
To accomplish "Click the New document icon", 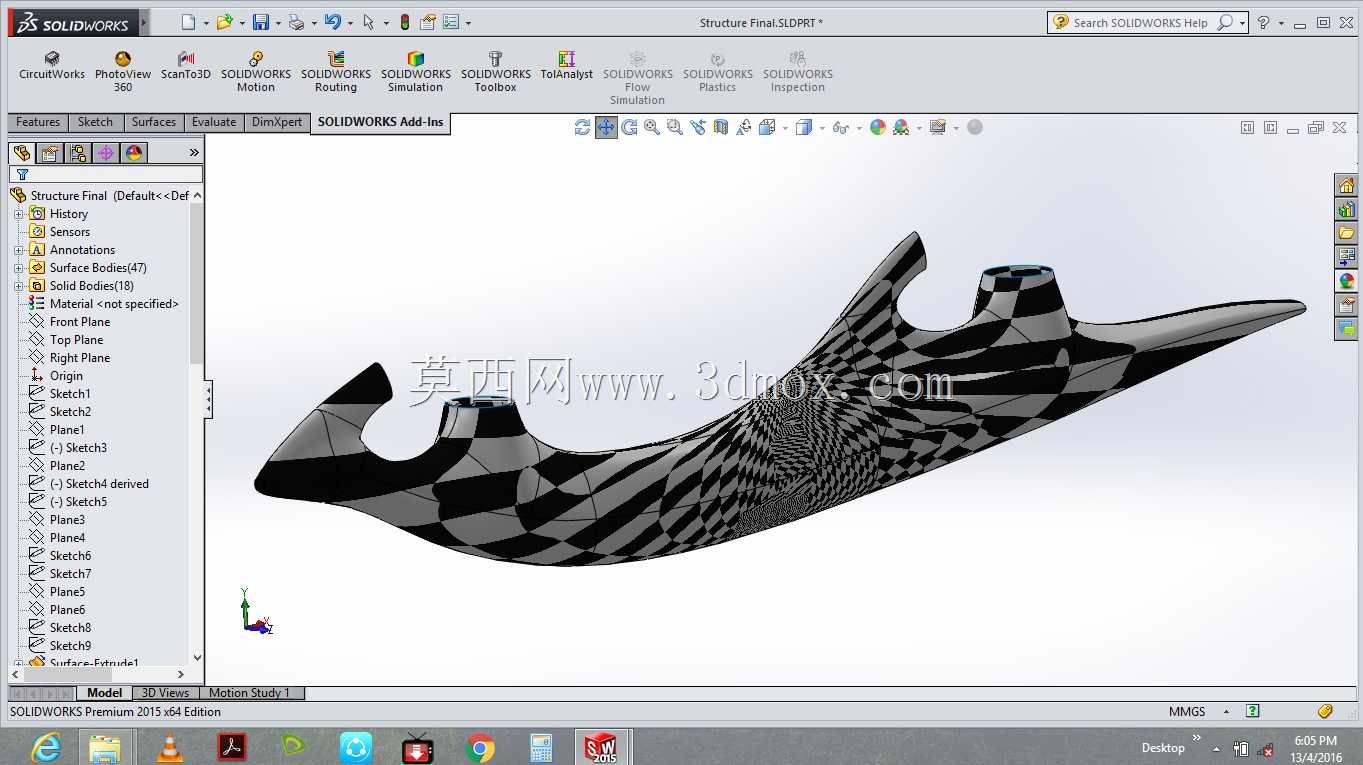I will tap(189, 22).
